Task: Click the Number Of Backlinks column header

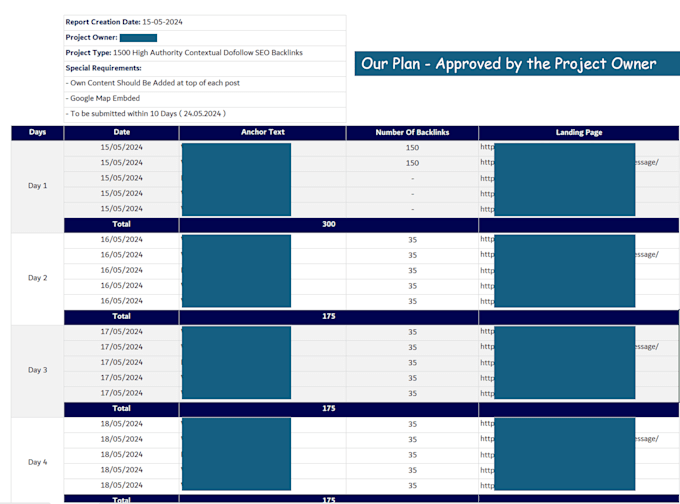Action: tap(412, 133)
